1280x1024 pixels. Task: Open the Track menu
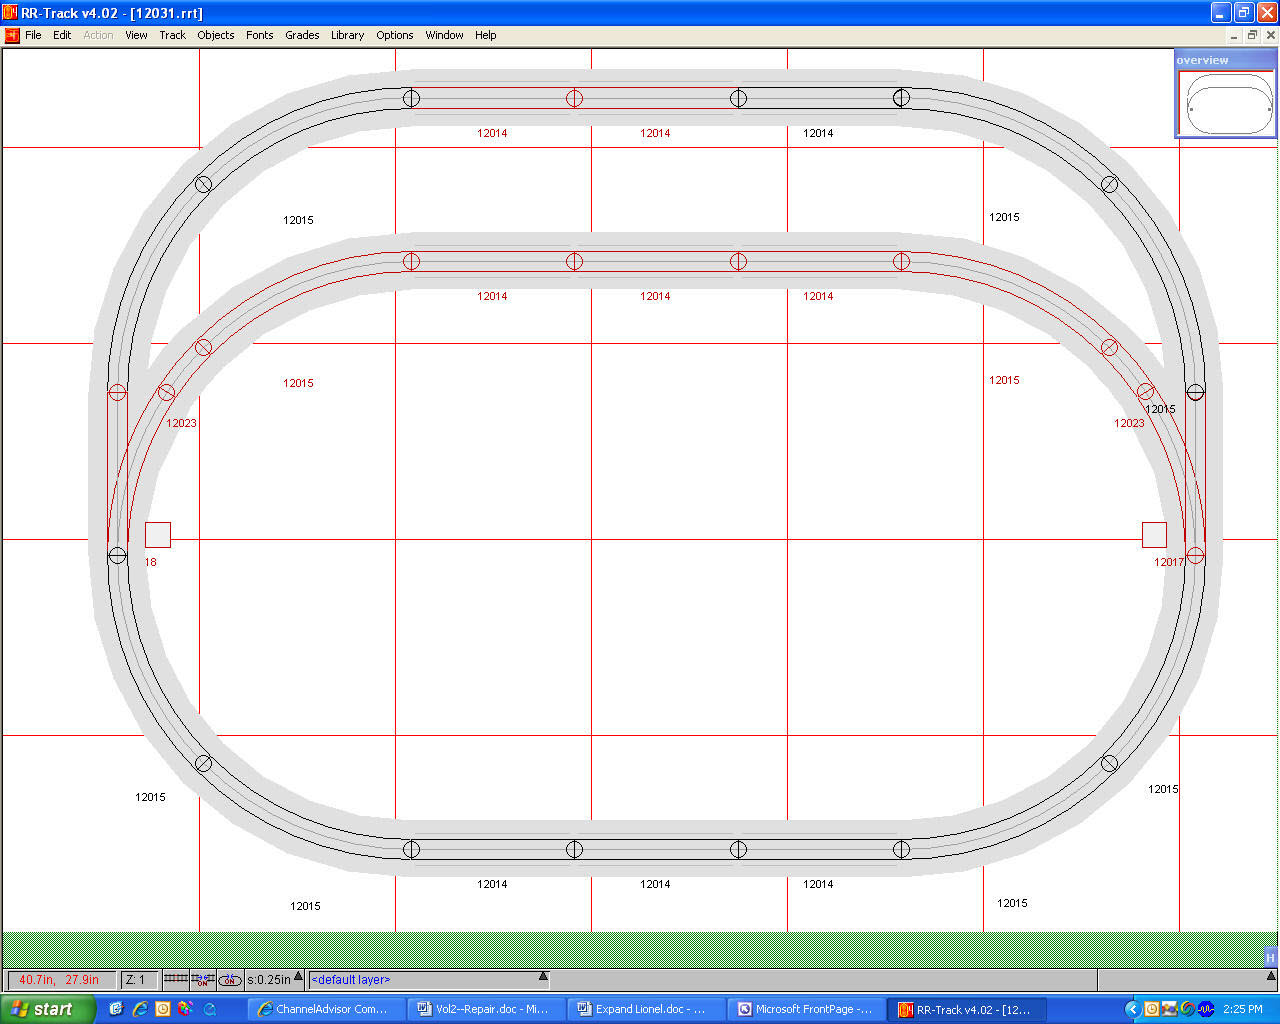tap(172, 35)
